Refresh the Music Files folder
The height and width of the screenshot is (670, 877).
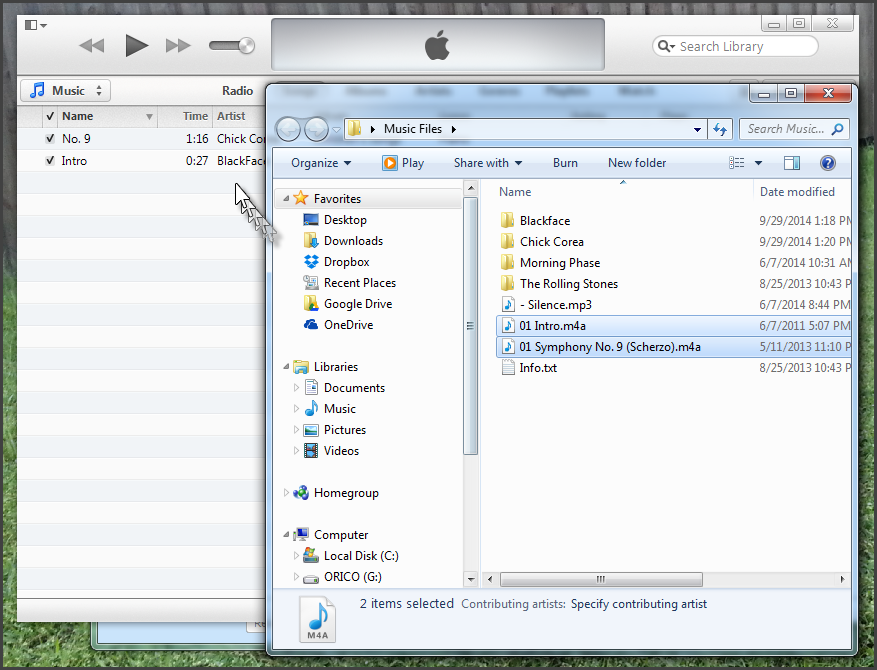coord(719,129)
